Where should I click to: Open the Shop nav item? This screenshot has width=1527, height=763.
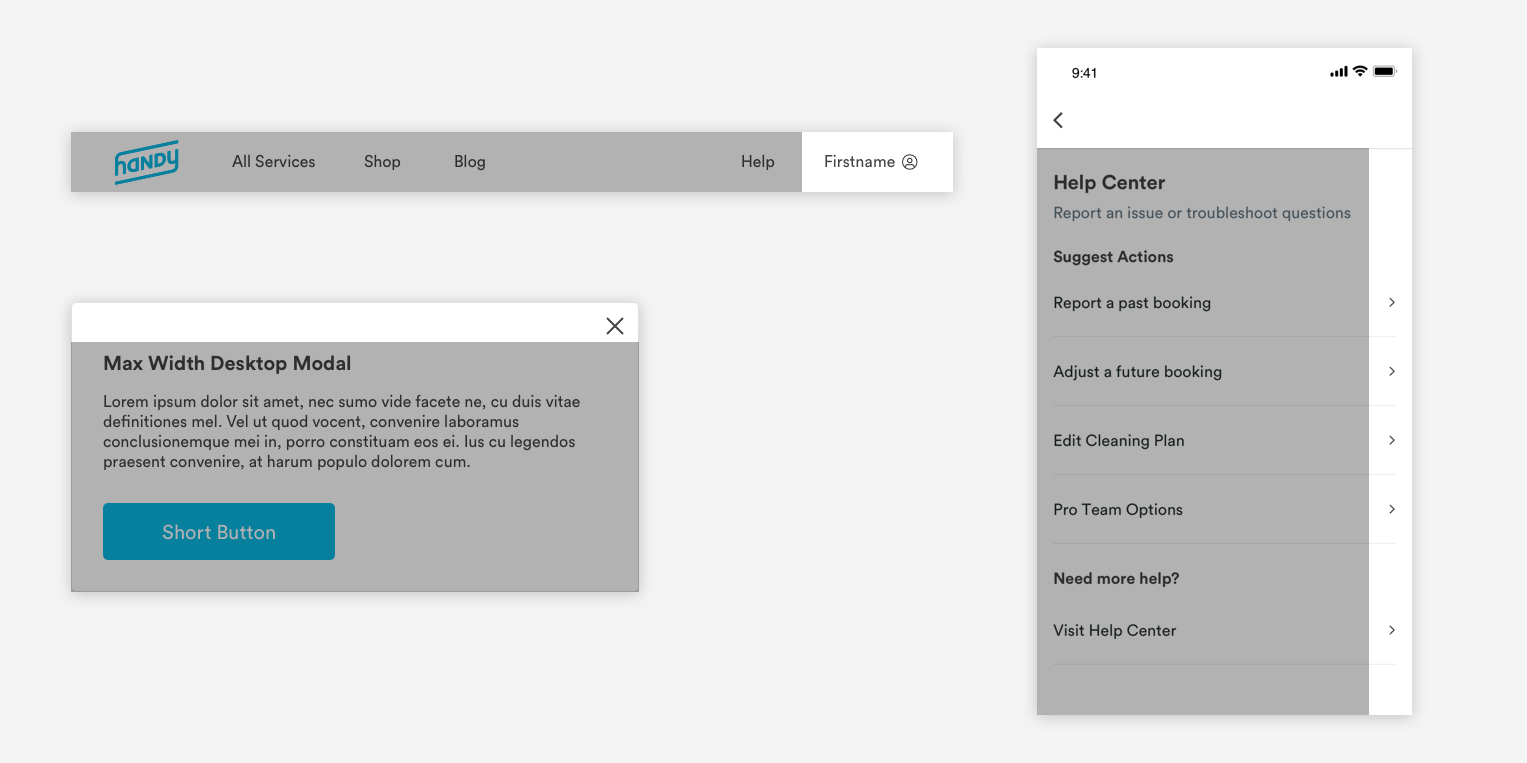(x=382, y=162)
